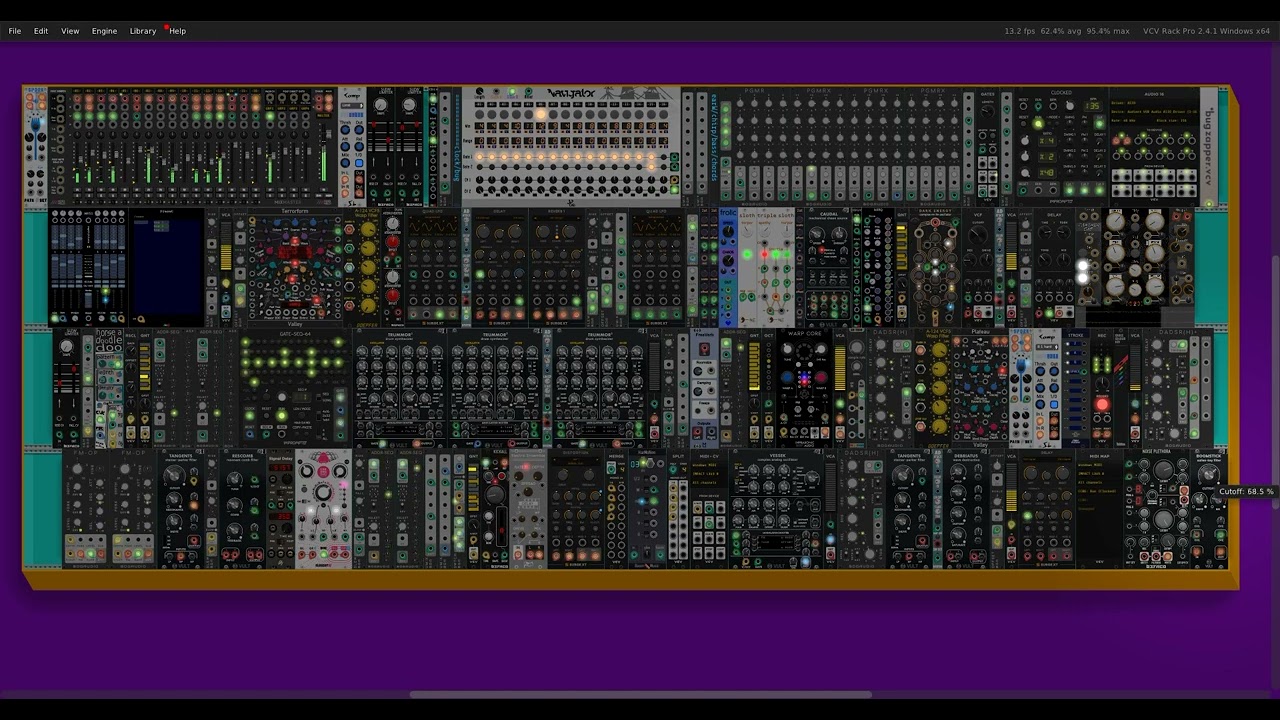Open the Device dropdown on AUDIO 16
1280x720 pixels.
(1155, 111)
